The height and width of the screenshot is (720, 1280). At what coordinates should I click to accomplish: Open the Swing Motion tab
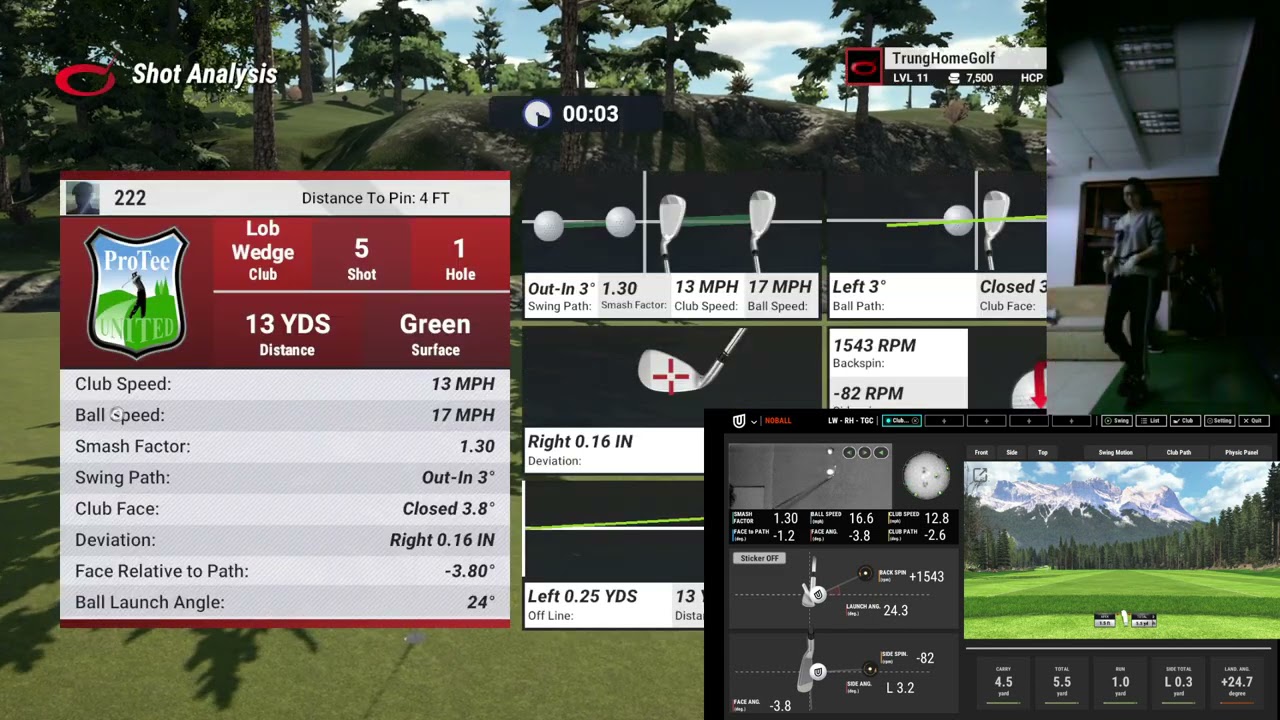tap(1116, 452)
